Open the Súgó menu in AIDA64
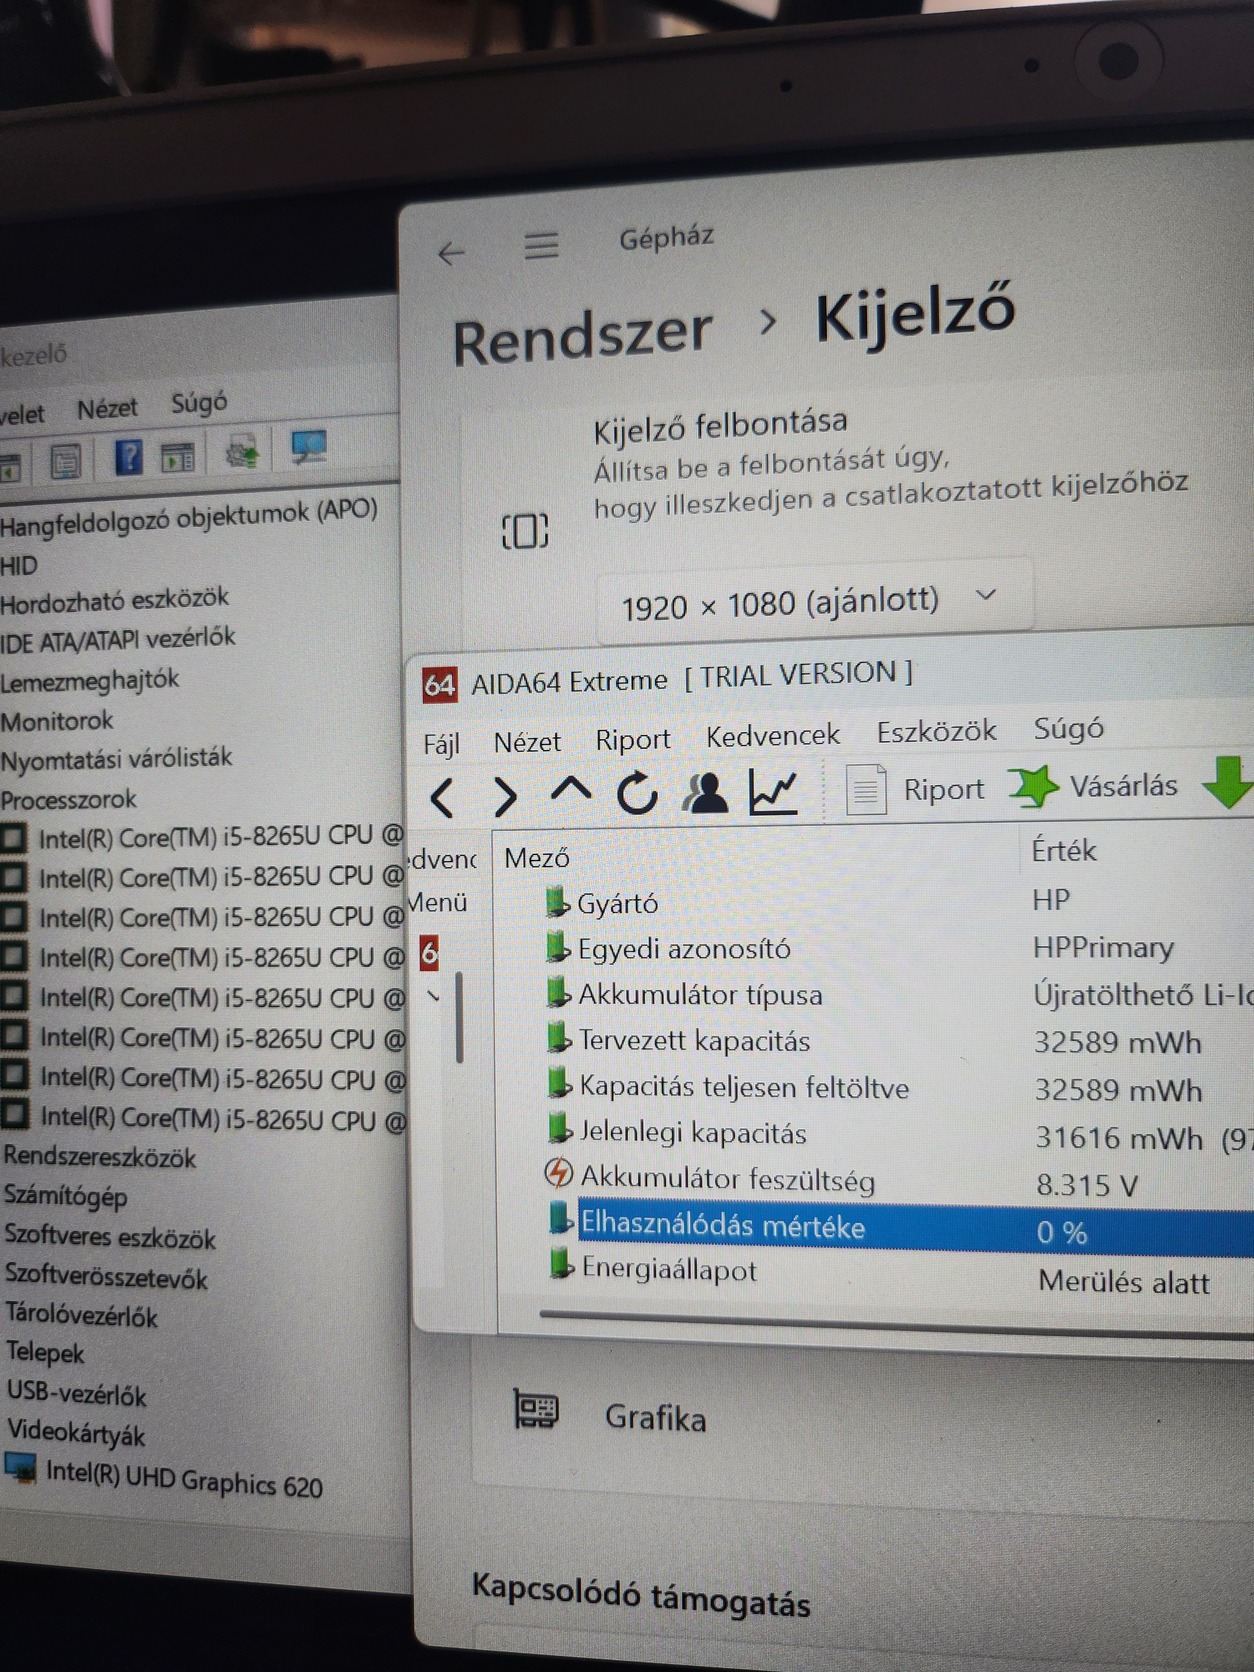The height and width of the screenshot is (1672, 1254). pos(1068,728)
